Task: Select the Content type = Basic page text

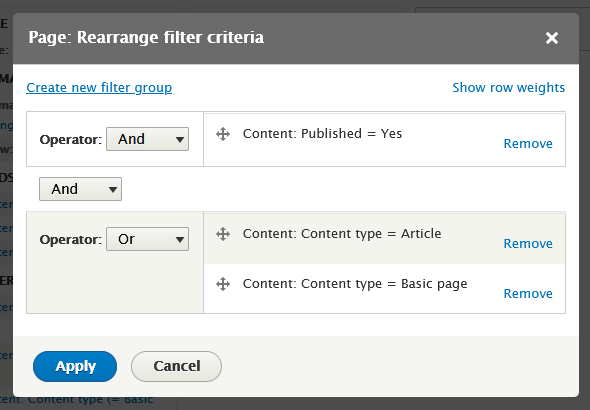Action: click(x=355, y=284)
